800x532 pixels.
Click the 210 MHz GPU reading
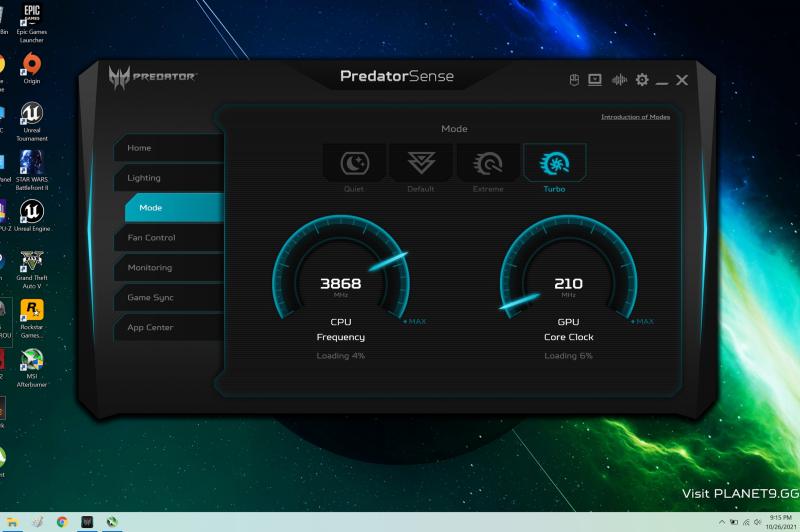tap(568, 284)
